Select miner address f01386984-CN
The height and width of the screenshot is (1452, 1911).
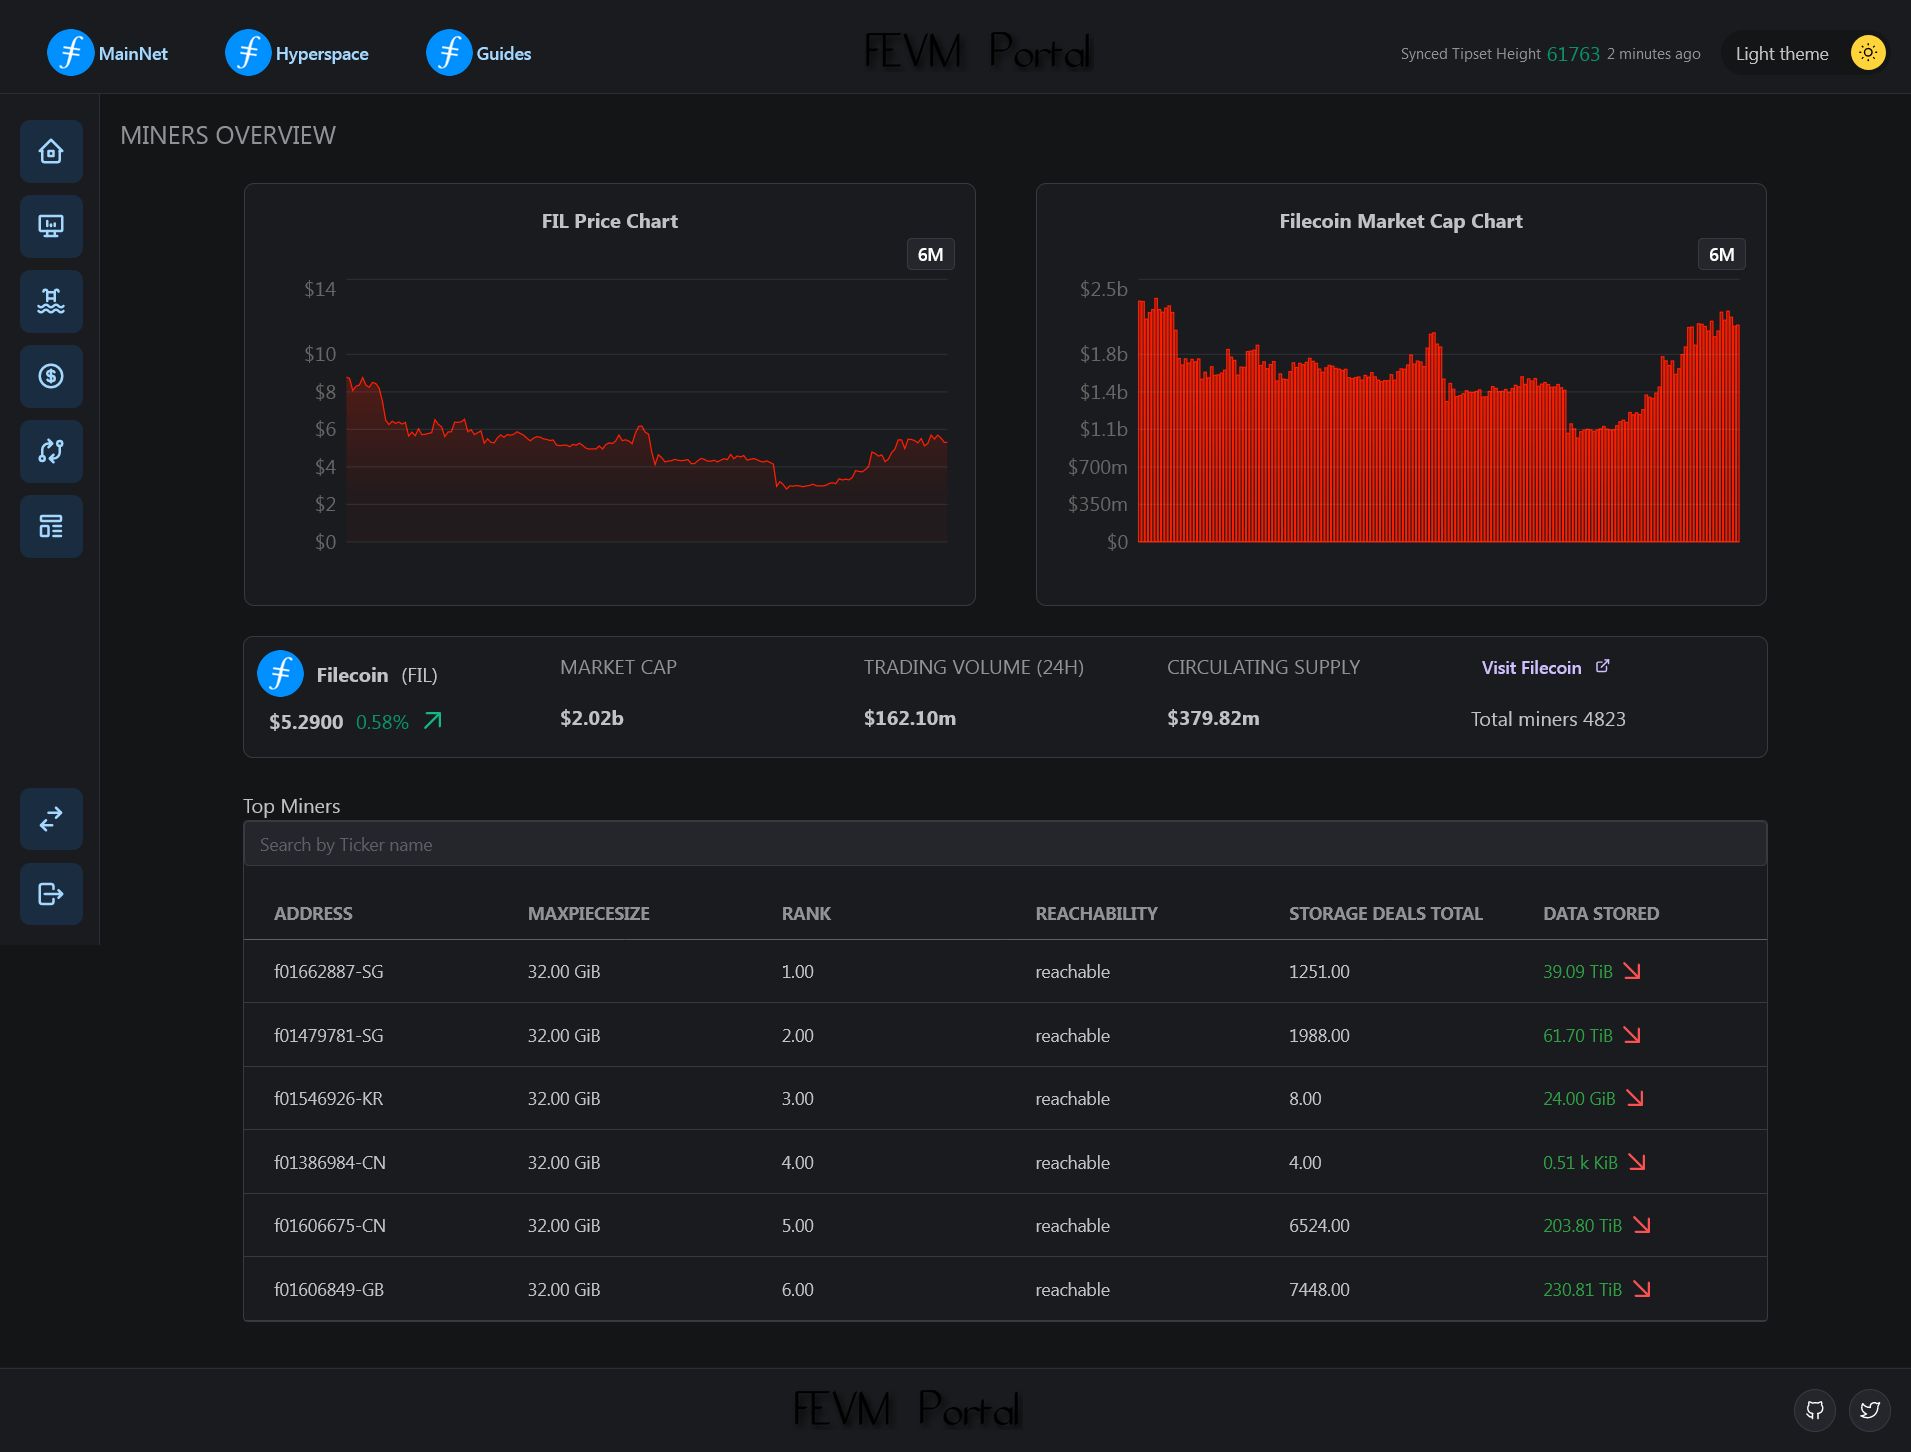[x=329, y=1162]
